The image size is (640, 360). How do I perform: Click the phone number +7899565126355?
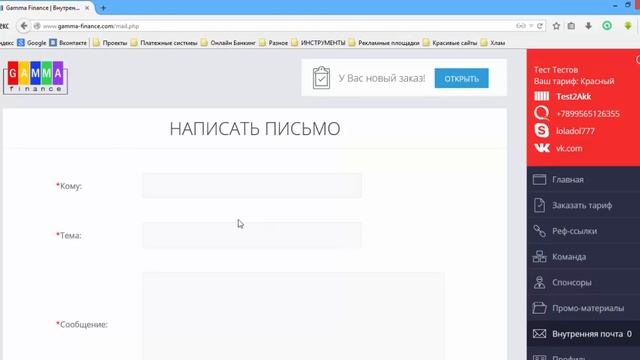click(x=588, y=113)
